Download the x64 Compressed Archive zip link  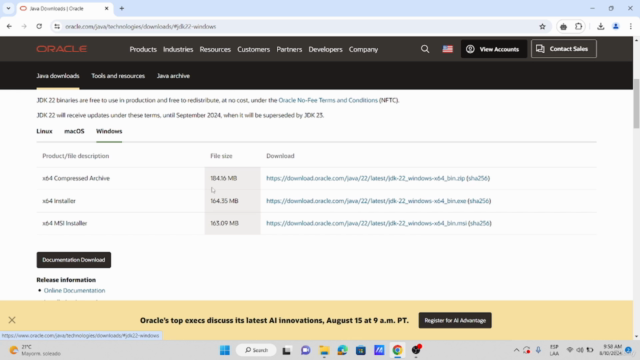point(365,178)
